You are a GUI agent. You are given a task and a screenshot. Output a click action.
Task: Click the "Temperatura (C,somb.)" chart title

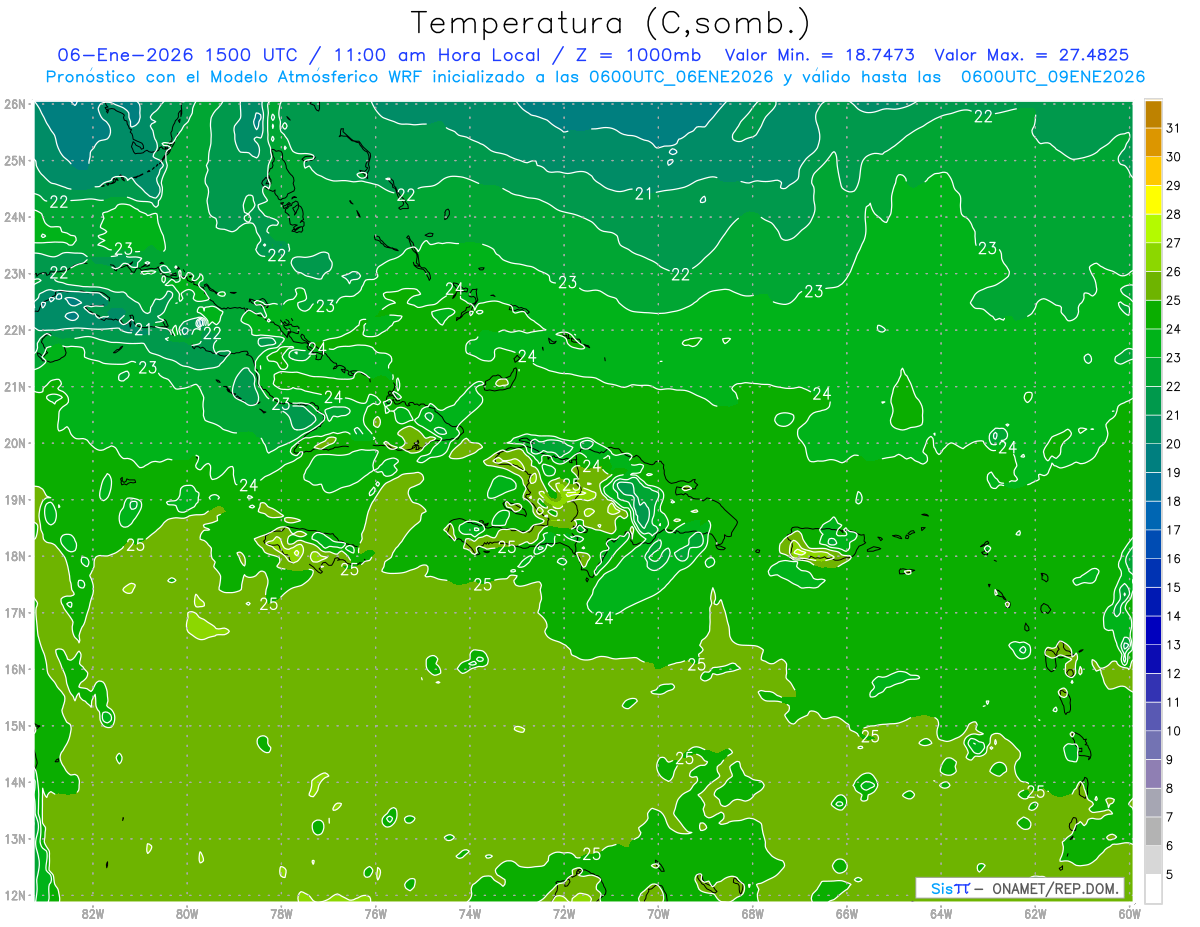pos(611,23)
